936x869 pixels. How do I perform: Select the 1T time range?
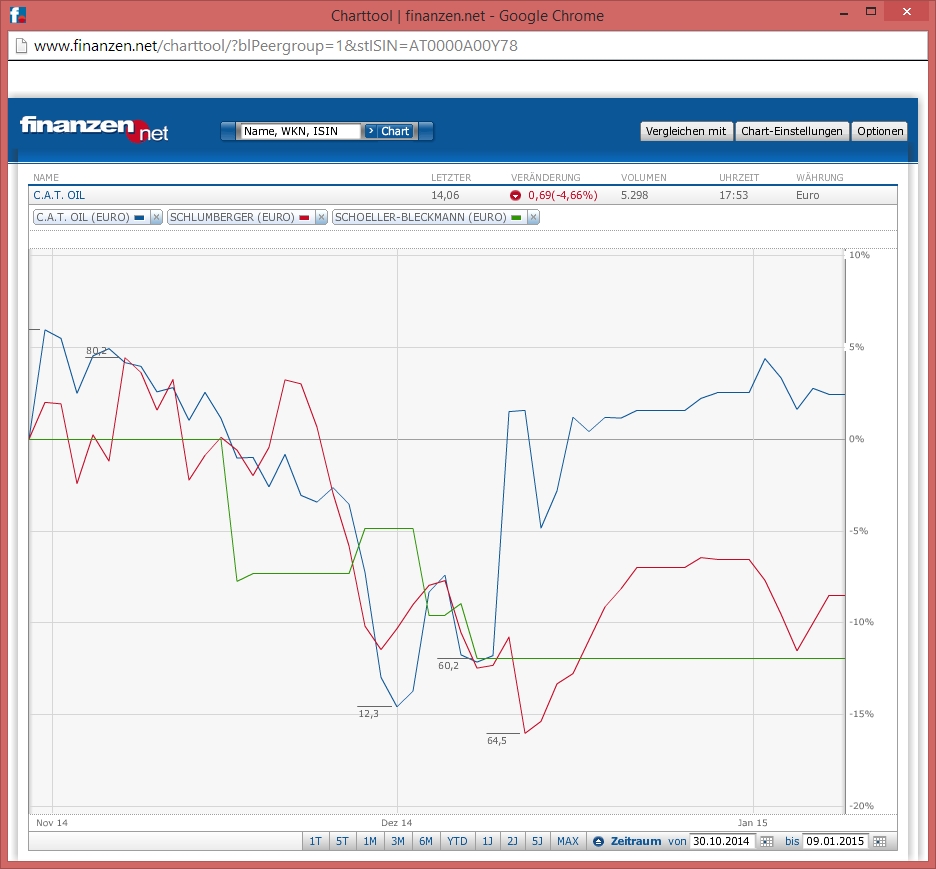pyautogui.click(x=315, y=841)
